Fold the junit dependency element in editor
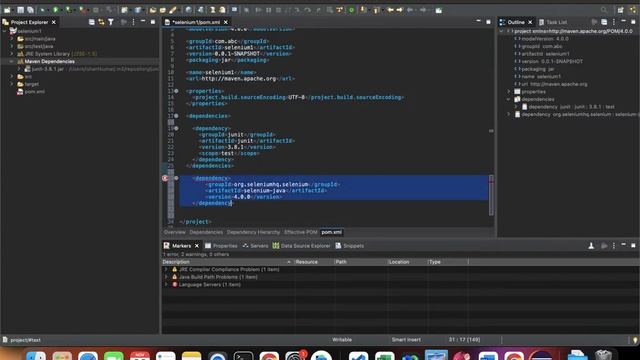 176,128
